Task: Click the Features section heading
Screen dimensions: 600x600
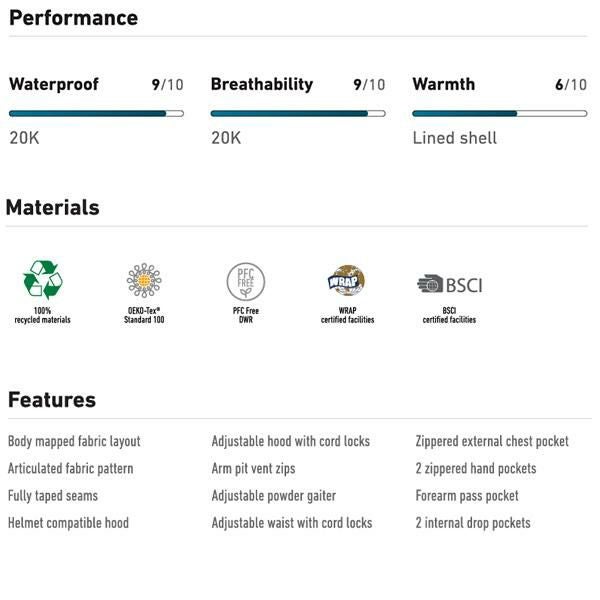Action: 52,400
